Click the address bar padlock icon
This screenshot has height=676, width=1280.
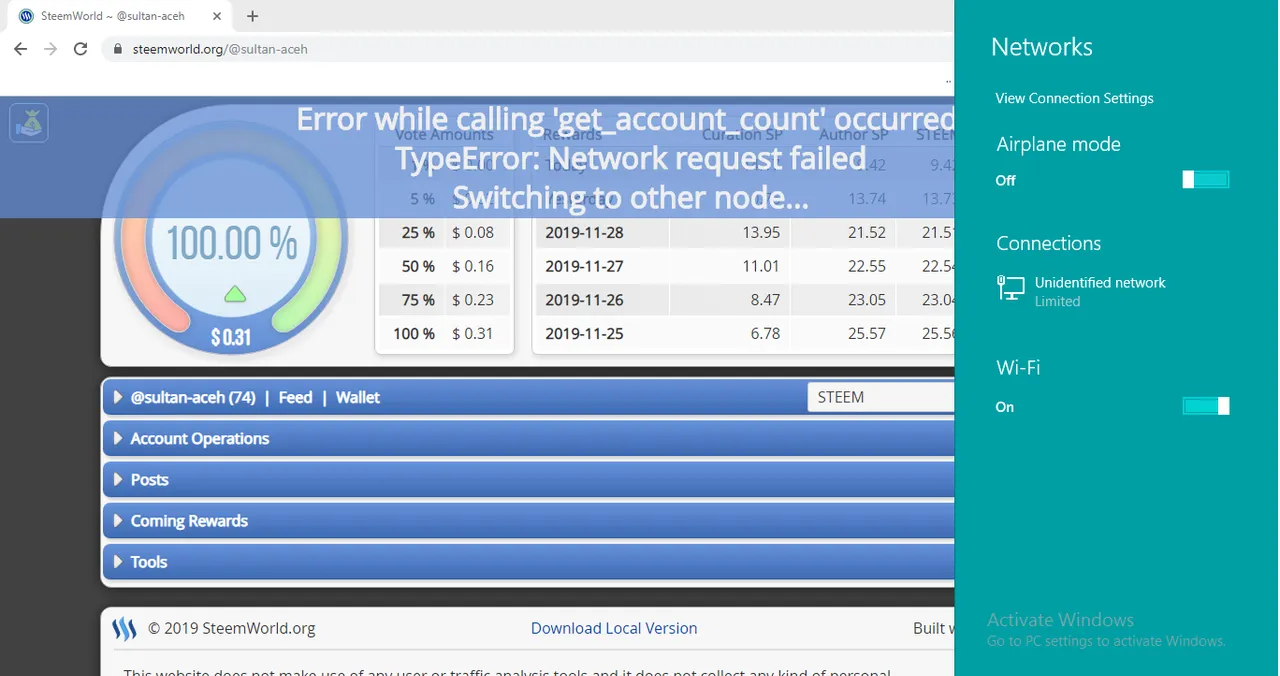click(118, 49)
